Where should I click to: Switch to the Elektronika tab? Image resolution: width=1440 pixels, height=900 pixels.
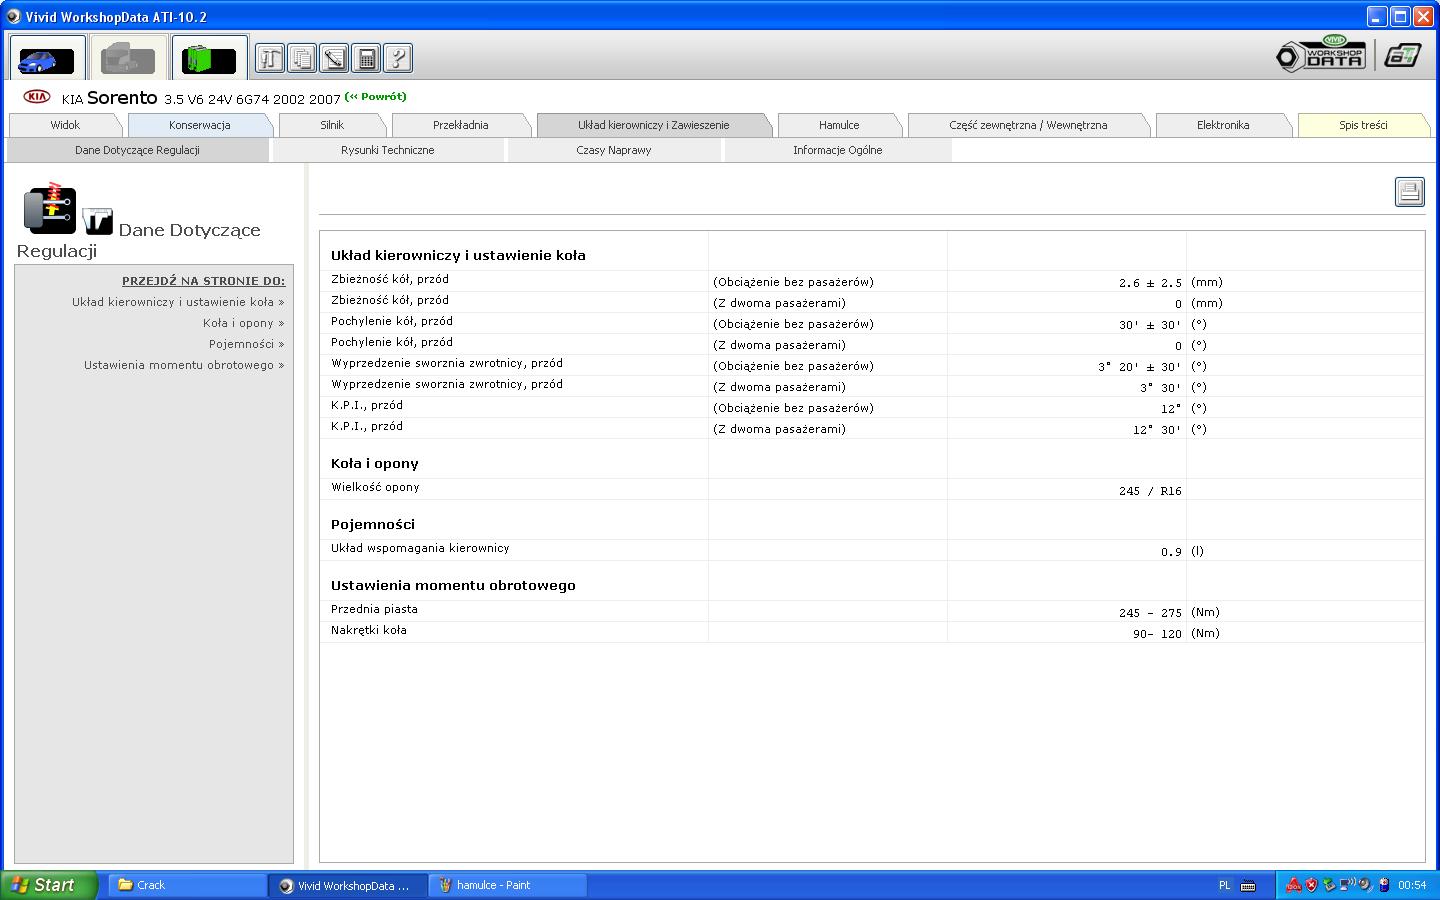[1223, 125]
